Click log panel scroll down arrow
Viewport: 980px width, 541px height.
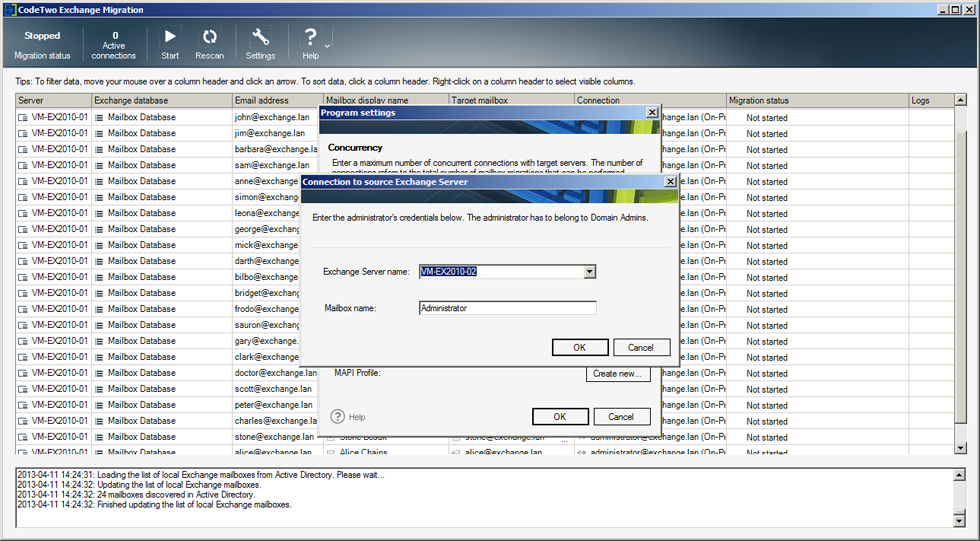pos(959,520)
